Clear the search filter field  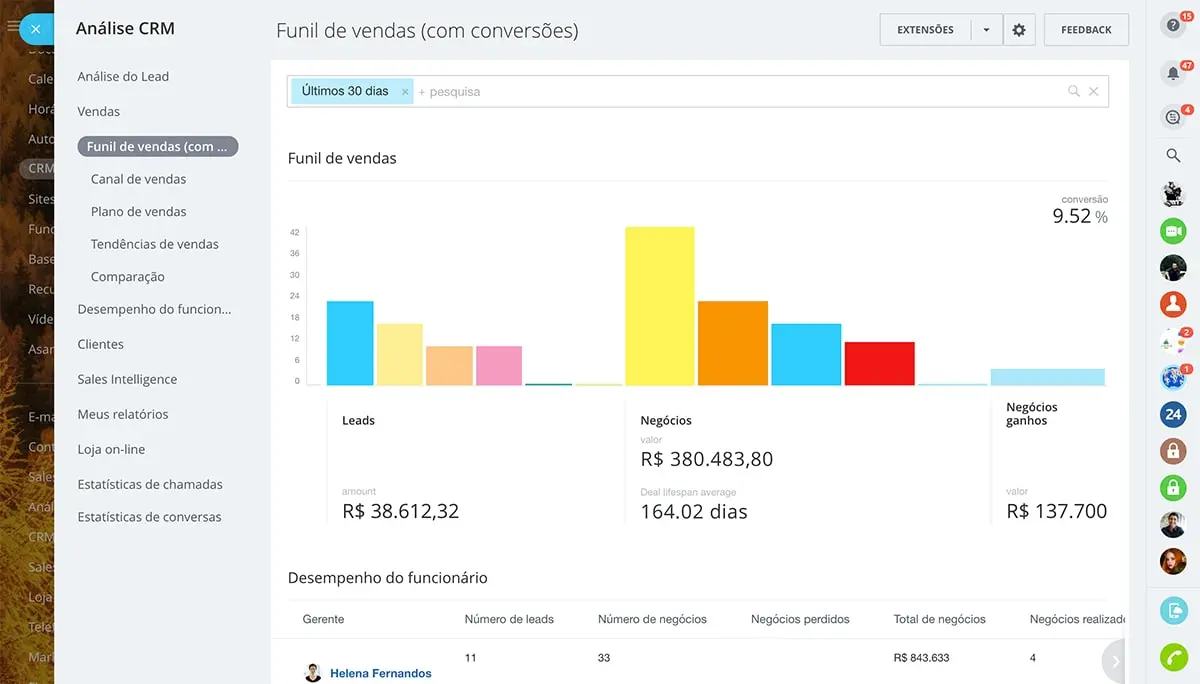(x=1093, y=91)
